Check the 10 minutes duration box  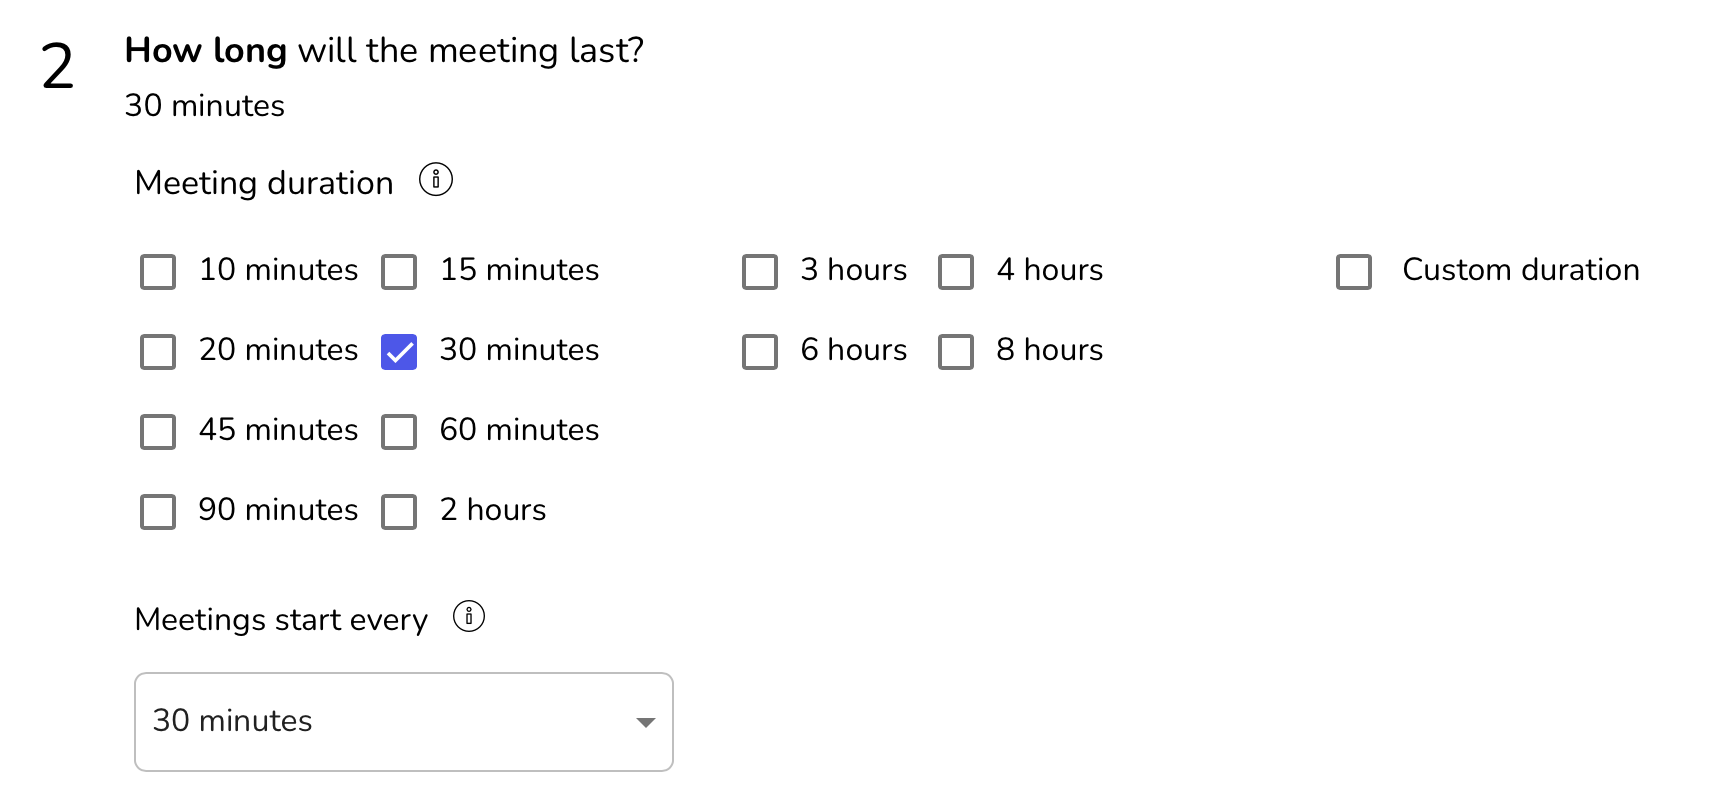click(x=158, y=271)
